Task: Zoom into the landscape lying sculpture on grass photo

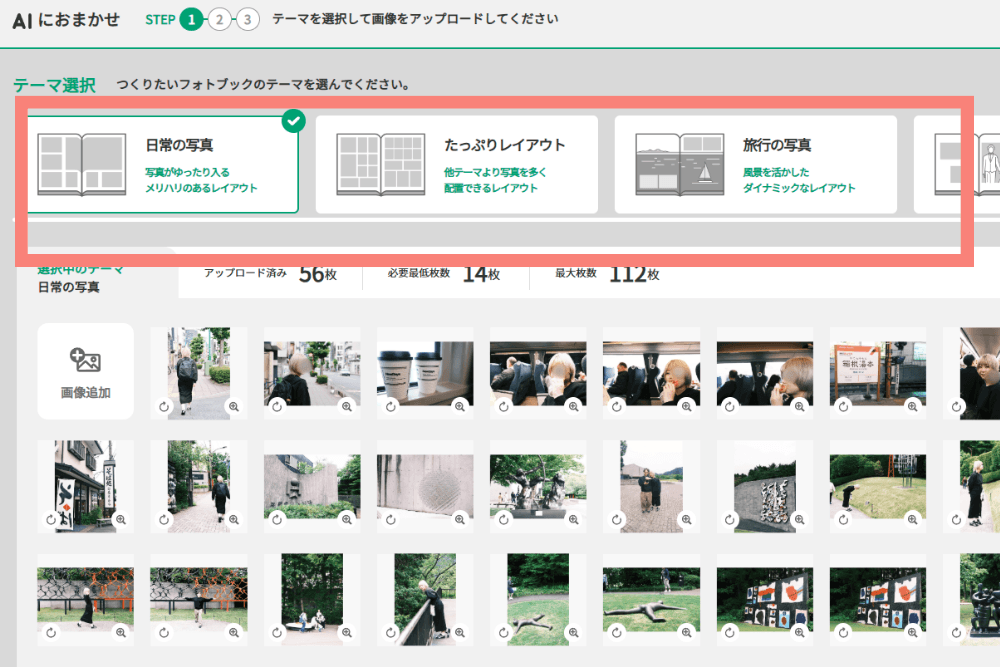Action: click(686, 633)
